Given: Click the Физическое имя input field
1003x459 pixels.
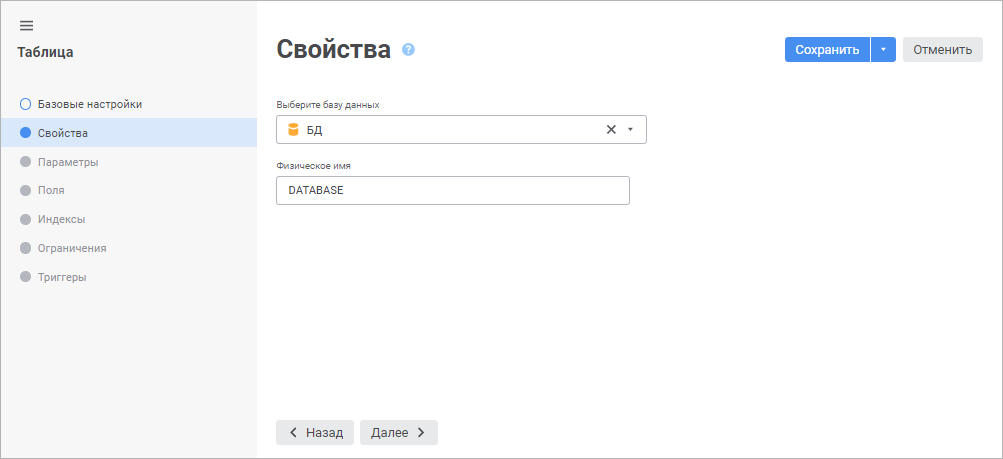Looking at the screenshot, I should tap(452, 191).
